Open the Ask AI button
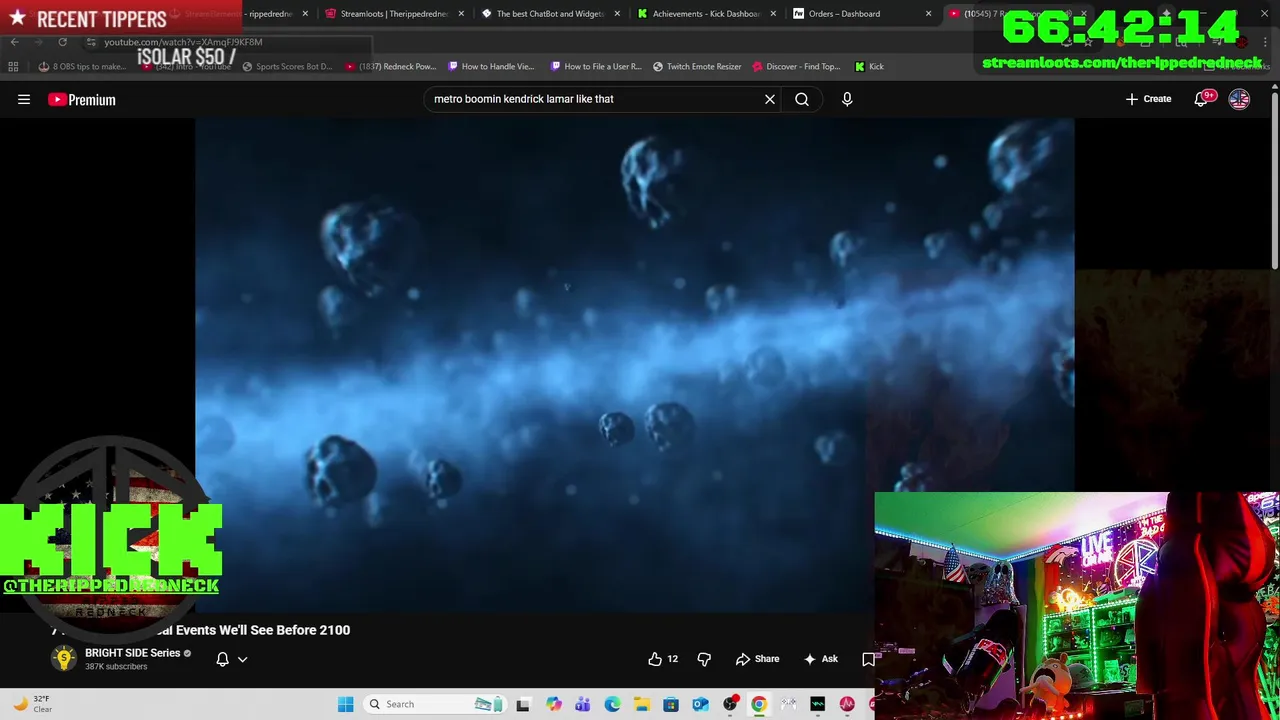Screen dimensions: 1280x720 point(820,659)
